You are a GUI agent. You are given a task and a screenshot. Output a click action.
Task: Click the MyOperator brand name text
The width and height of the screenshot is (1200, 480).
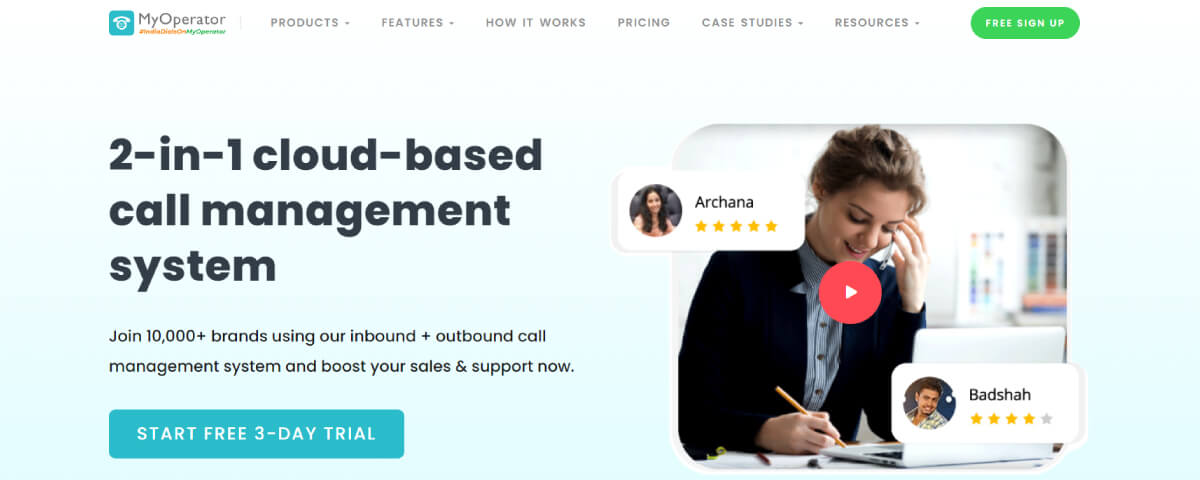point(182,19)
